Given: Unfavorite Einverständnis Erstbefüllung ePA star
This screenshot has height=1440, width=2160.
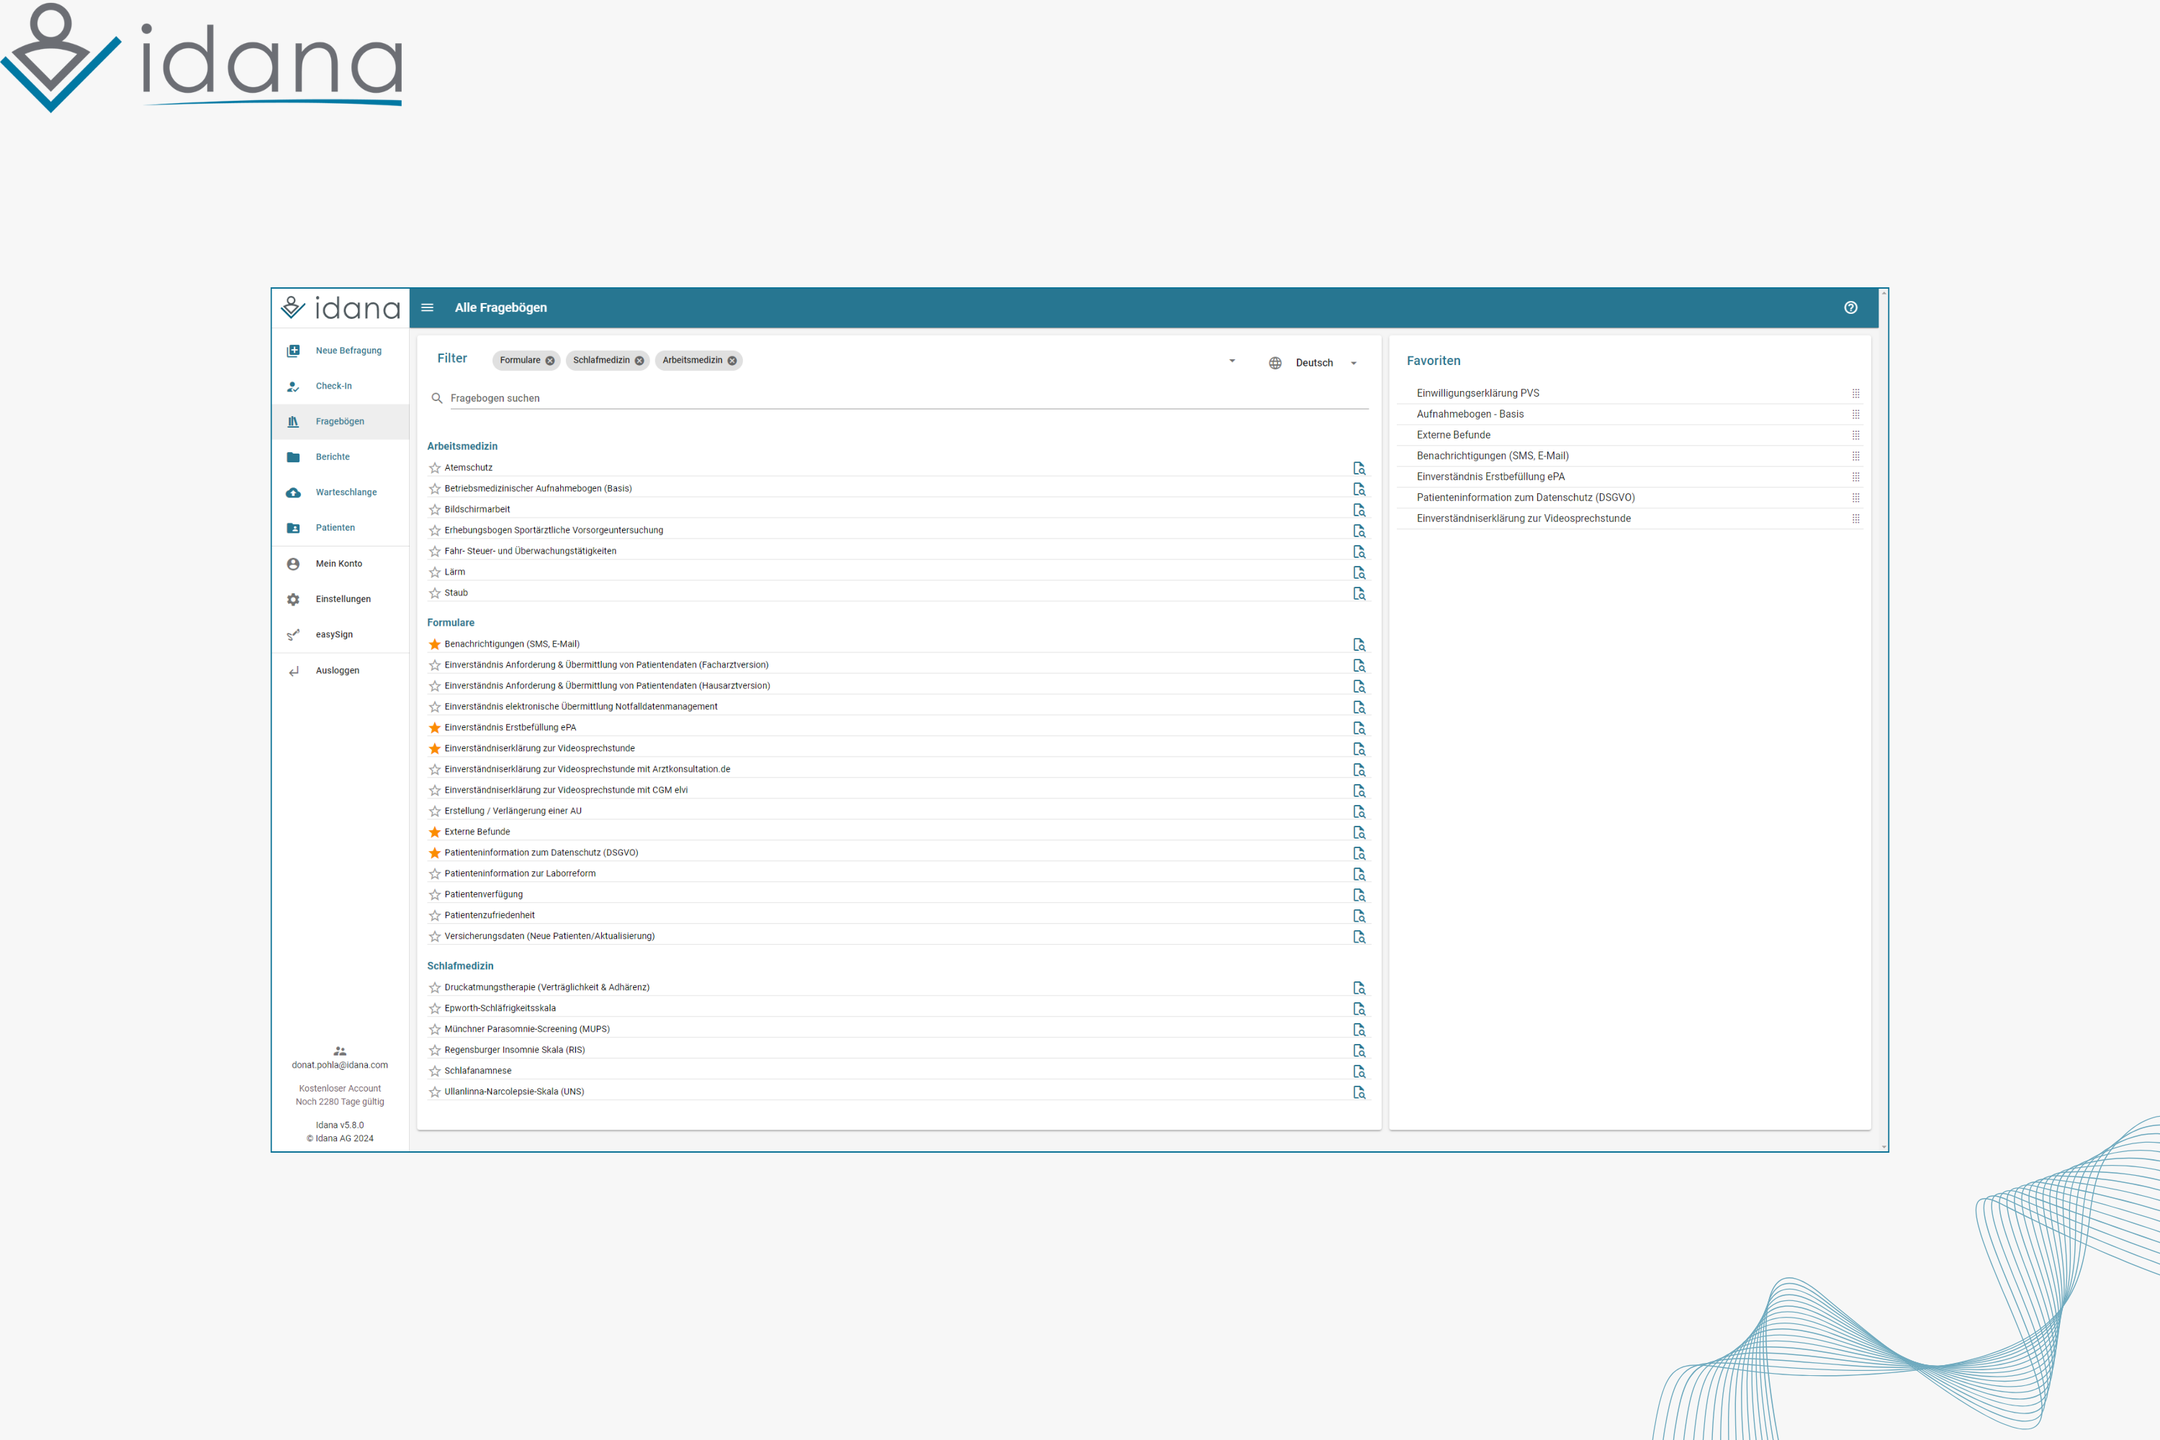Looking at the screenshot, I should click(435, 728).
